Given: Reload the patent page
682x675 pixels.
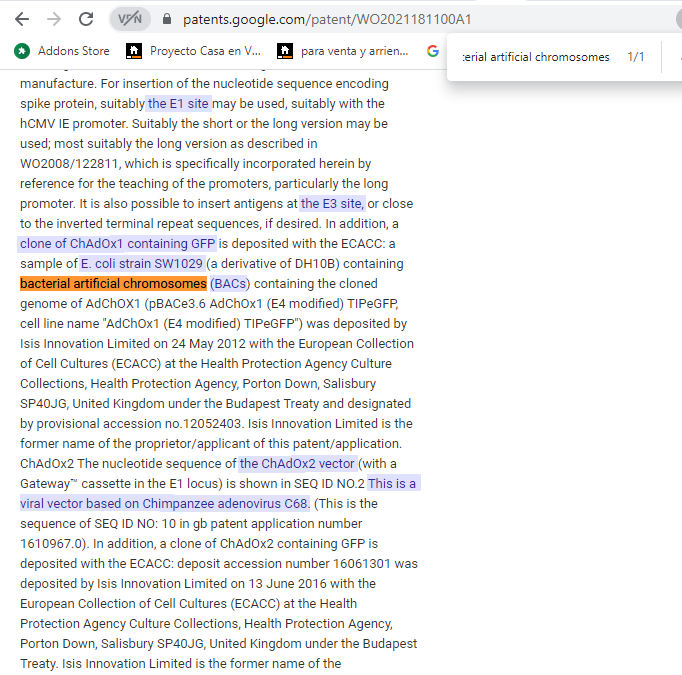Looking at the screenshot, I should (87, 19).
